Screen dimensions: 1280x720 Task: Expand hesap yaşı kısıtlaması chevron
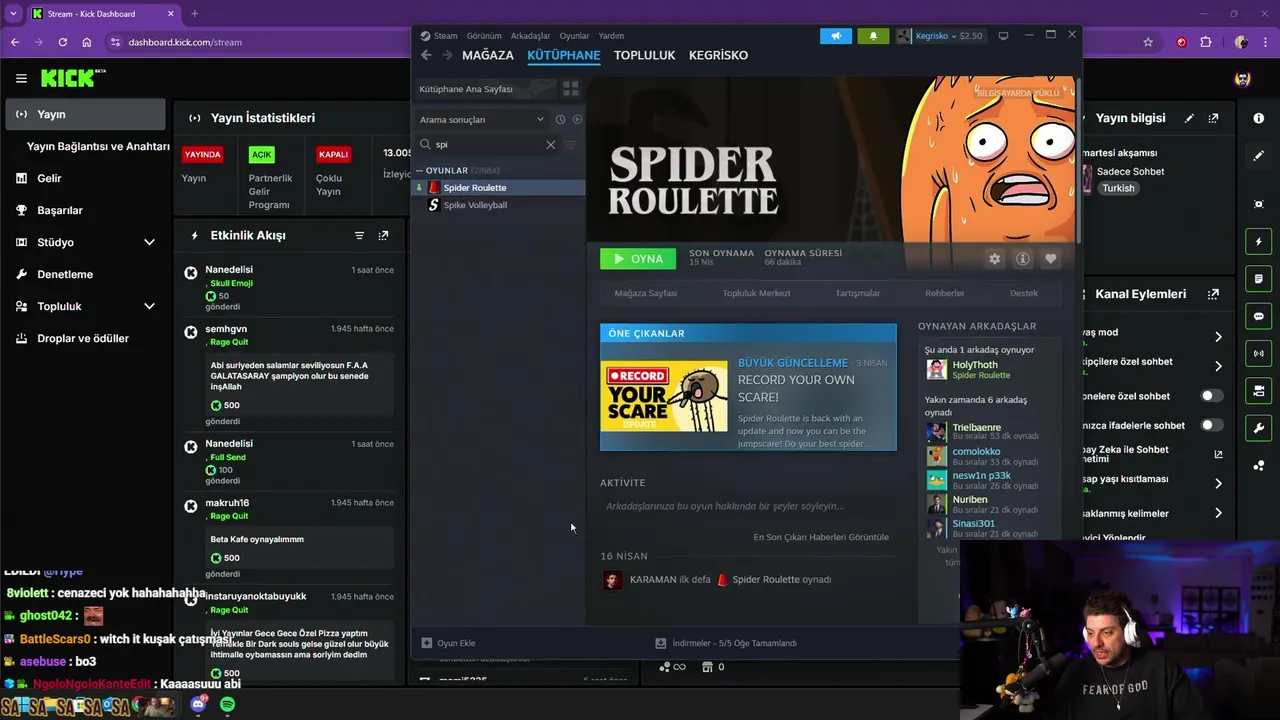(x=1218, y=483)
